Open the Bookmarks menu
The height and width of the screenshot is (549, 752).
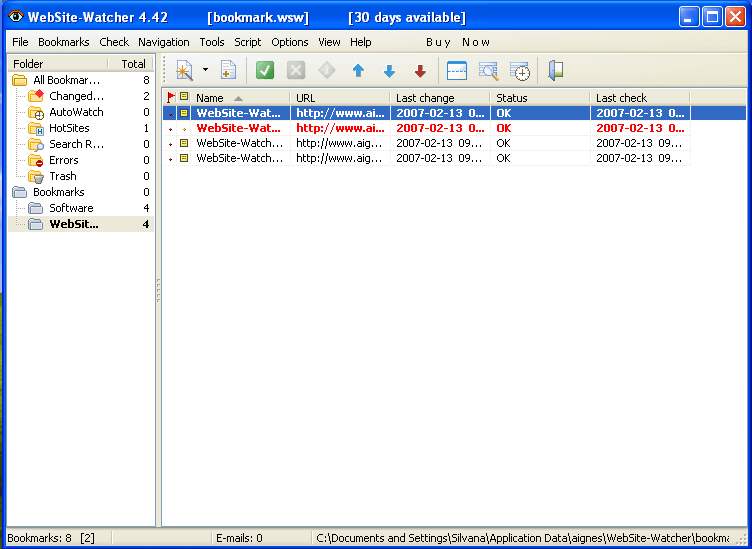[64, 42]
